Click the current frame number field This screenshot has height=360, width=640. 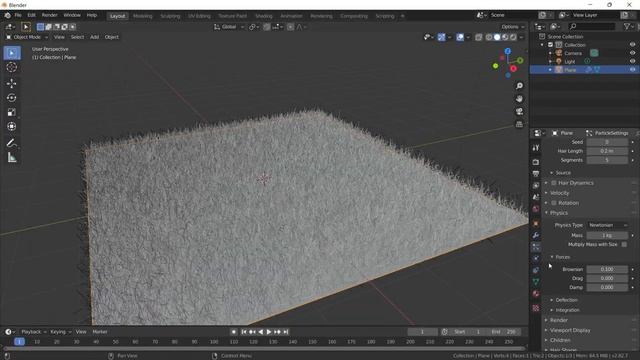pos(422,332)
